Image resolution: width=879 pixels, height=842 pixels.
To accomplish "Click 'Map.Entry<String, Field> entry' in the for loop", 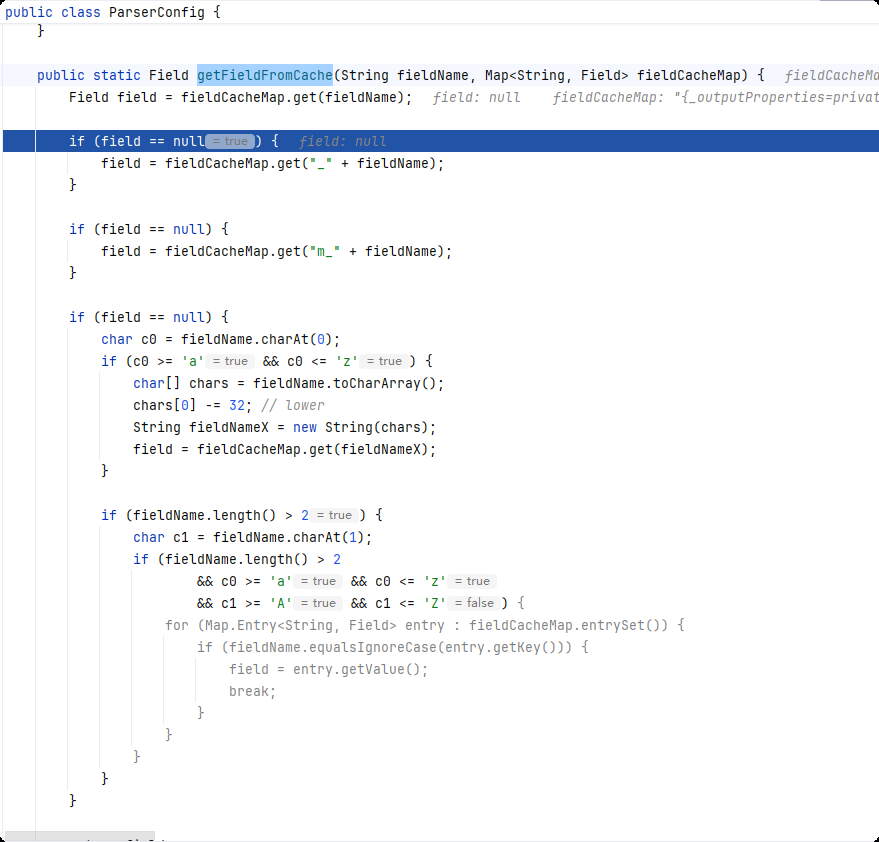I will (x=325, y=625).
